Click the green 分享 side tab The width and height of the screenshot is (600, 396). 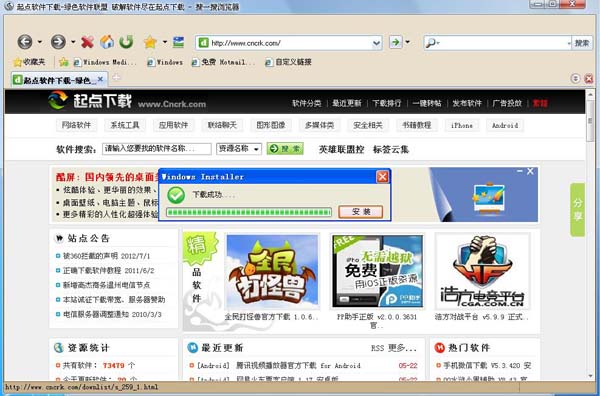[x=577, y=210]
